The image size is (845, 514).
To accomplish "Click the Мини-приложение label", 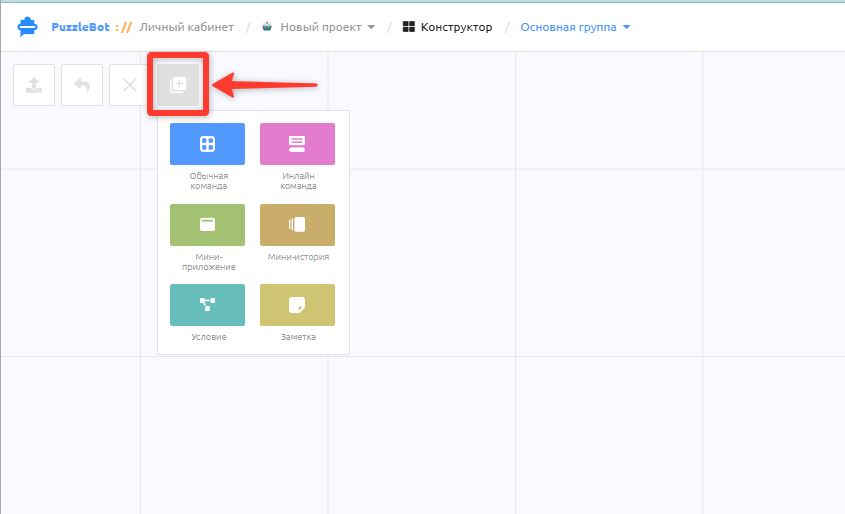I will tap(209, 262).
